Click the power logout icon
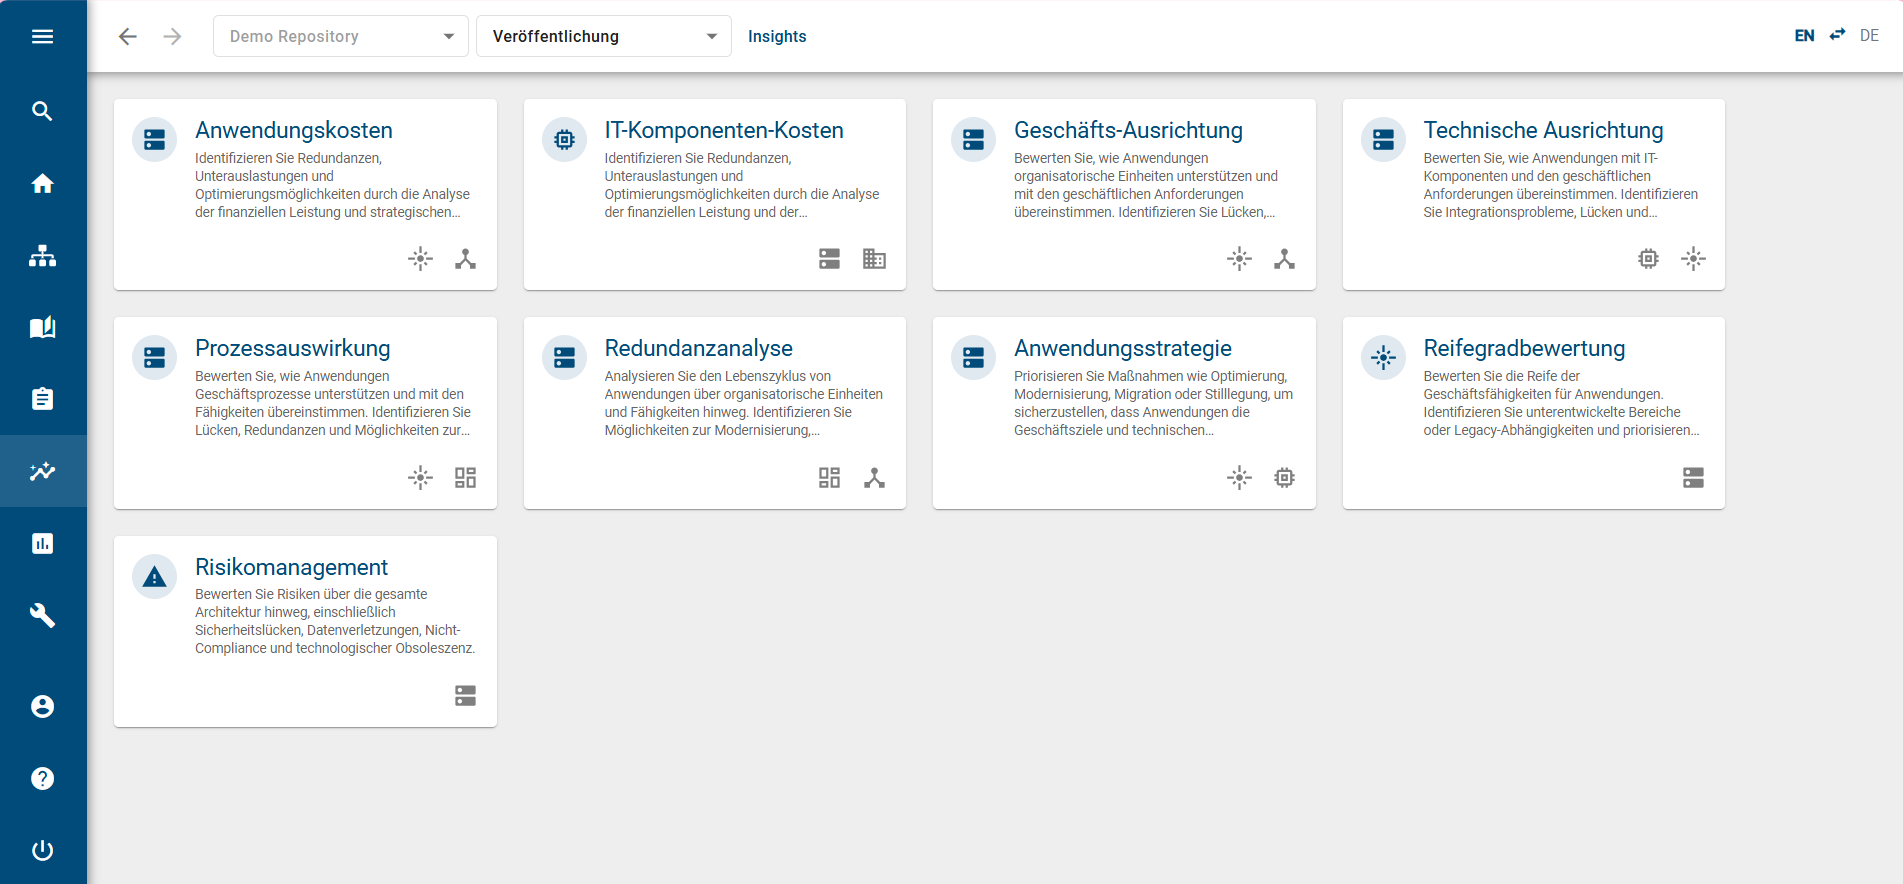Image resolution: width=1903 pixels, height=884 pixels. [x=42, y=851]
